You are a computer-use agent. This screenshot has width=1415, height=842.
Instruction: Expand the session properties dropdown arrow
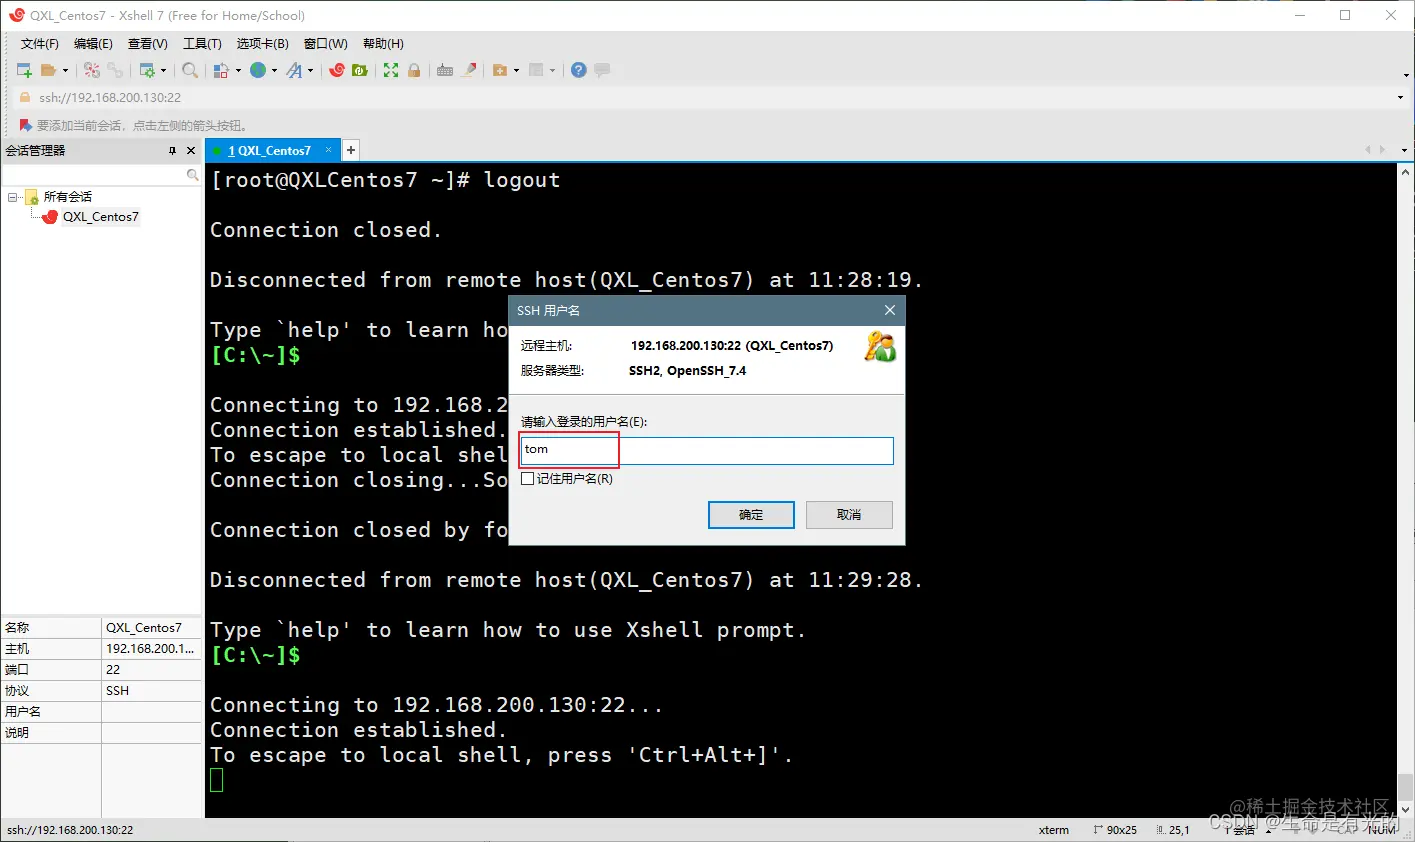163,70
